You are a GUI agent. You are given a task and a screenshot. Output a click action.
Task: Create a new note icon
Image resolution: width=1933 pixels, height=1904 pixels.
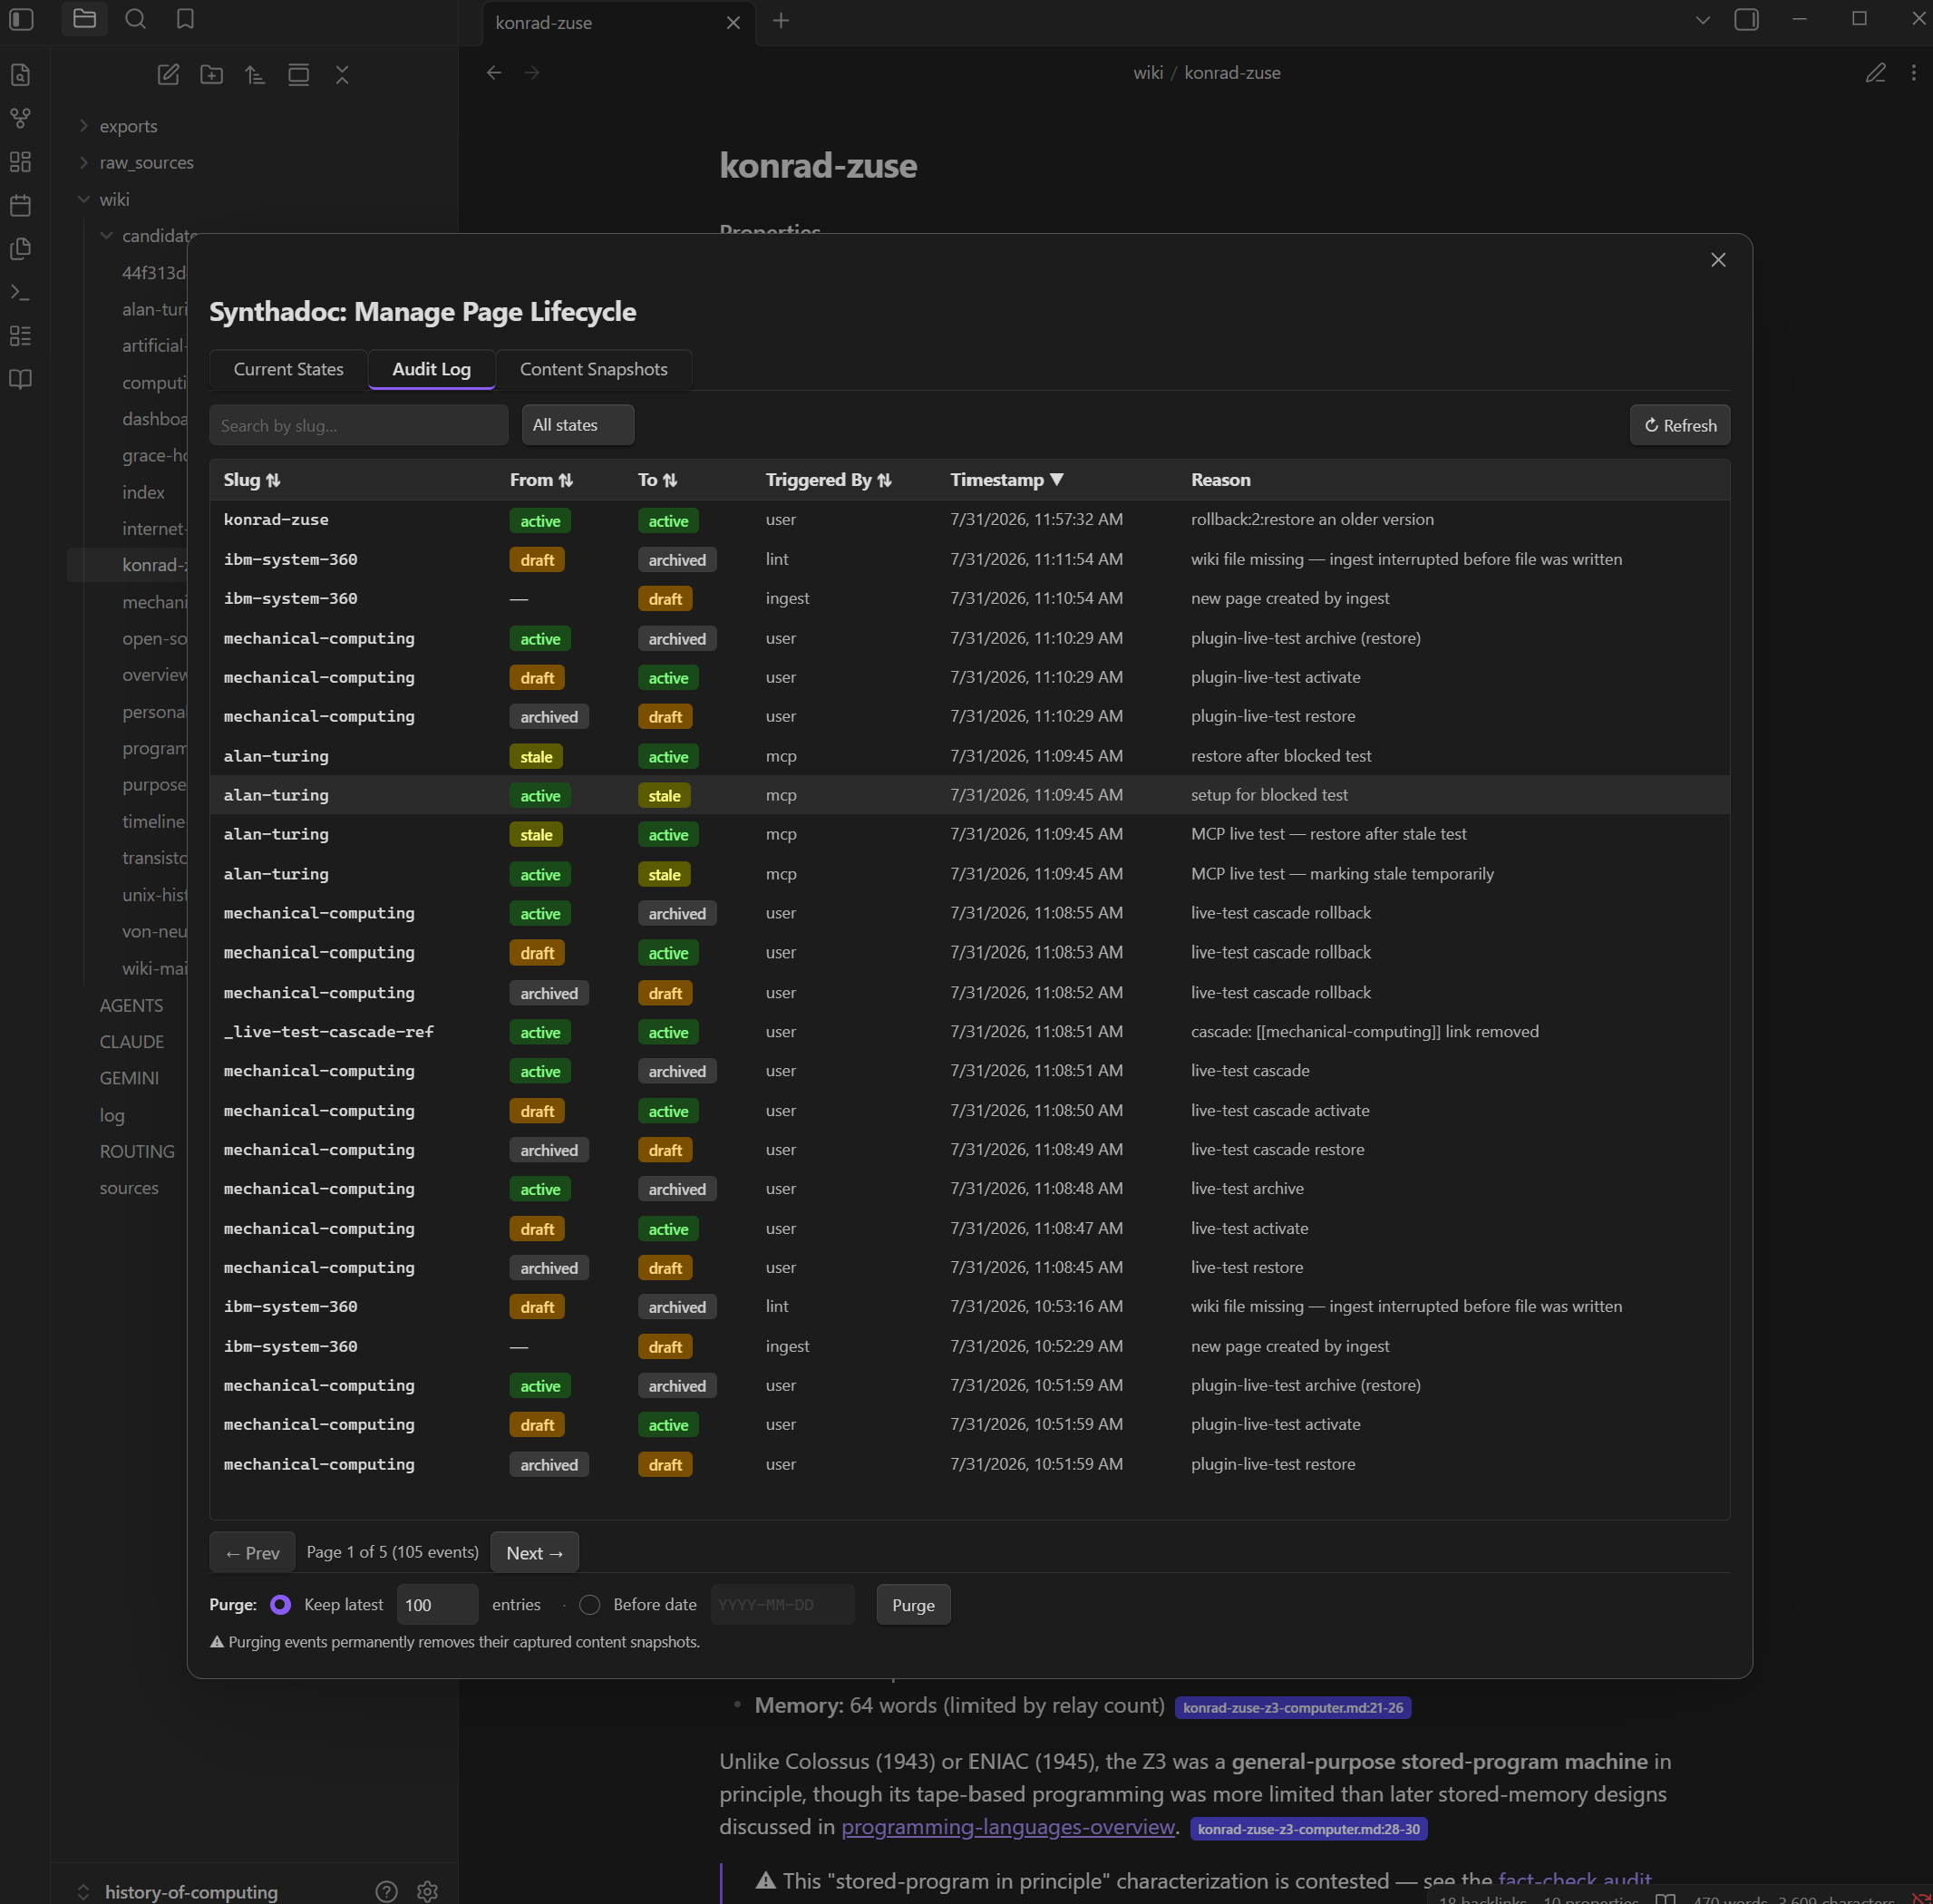click(x=168, y=74)
